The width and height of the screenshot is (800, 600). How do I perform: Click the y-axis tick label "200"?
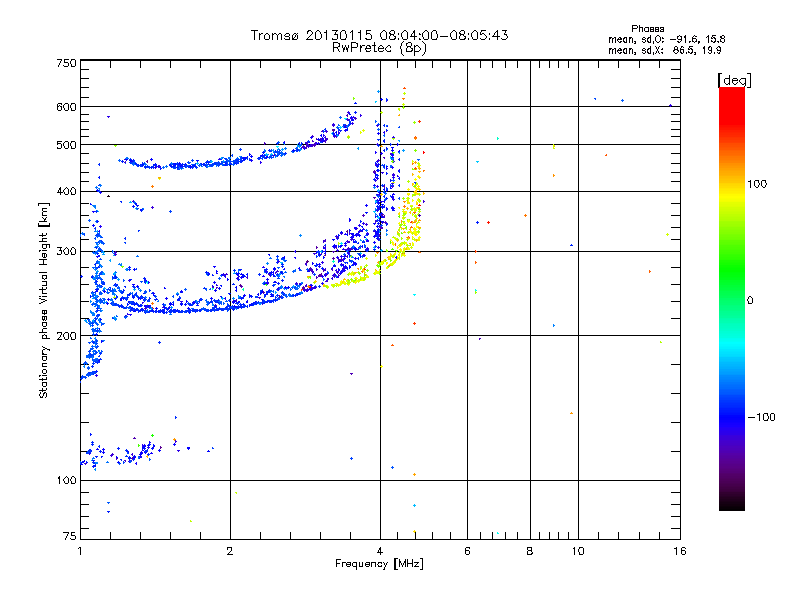[66, 336]
